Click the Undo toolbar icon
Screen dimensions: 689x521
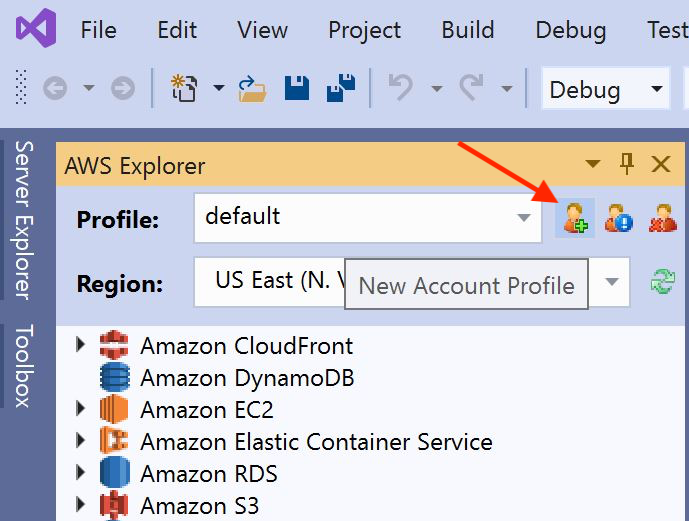401,87
